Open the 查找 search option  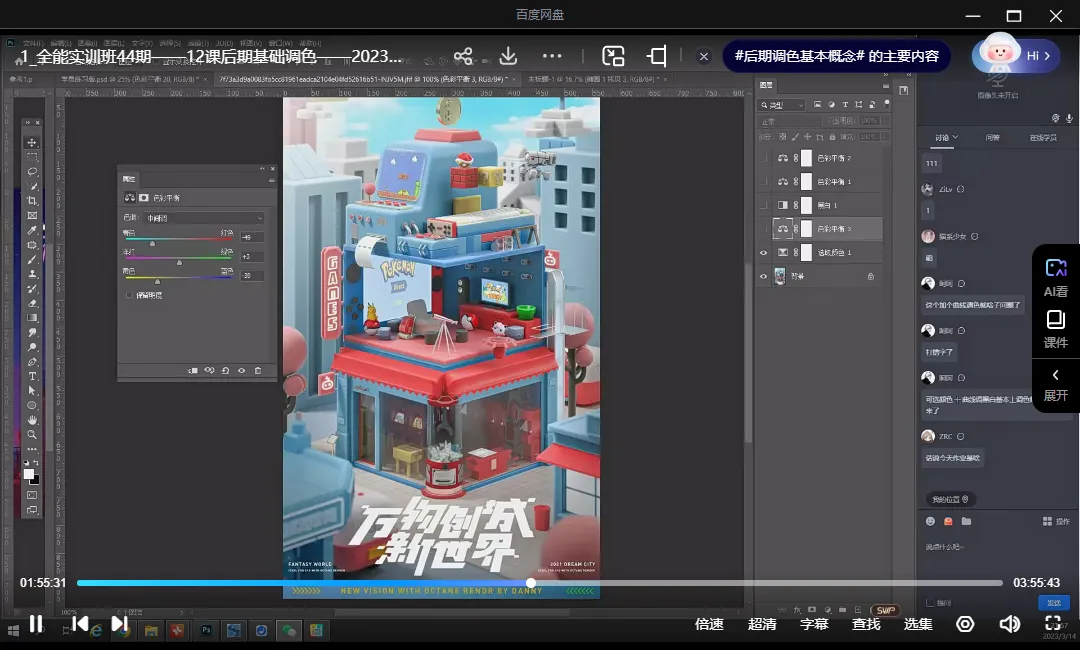(866, 624)
